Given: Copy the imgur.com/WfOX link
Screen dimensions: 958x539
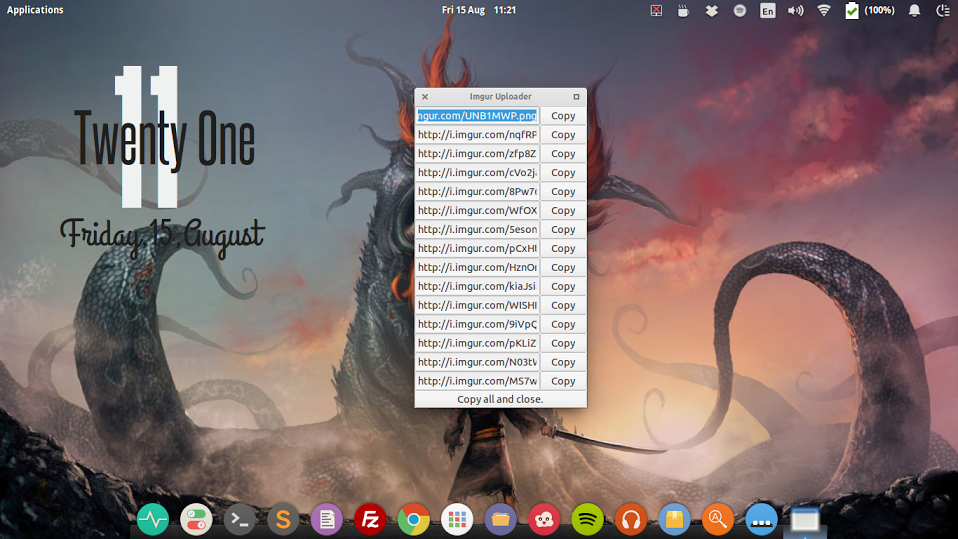Looking at the screenshot, I should 563,210.
